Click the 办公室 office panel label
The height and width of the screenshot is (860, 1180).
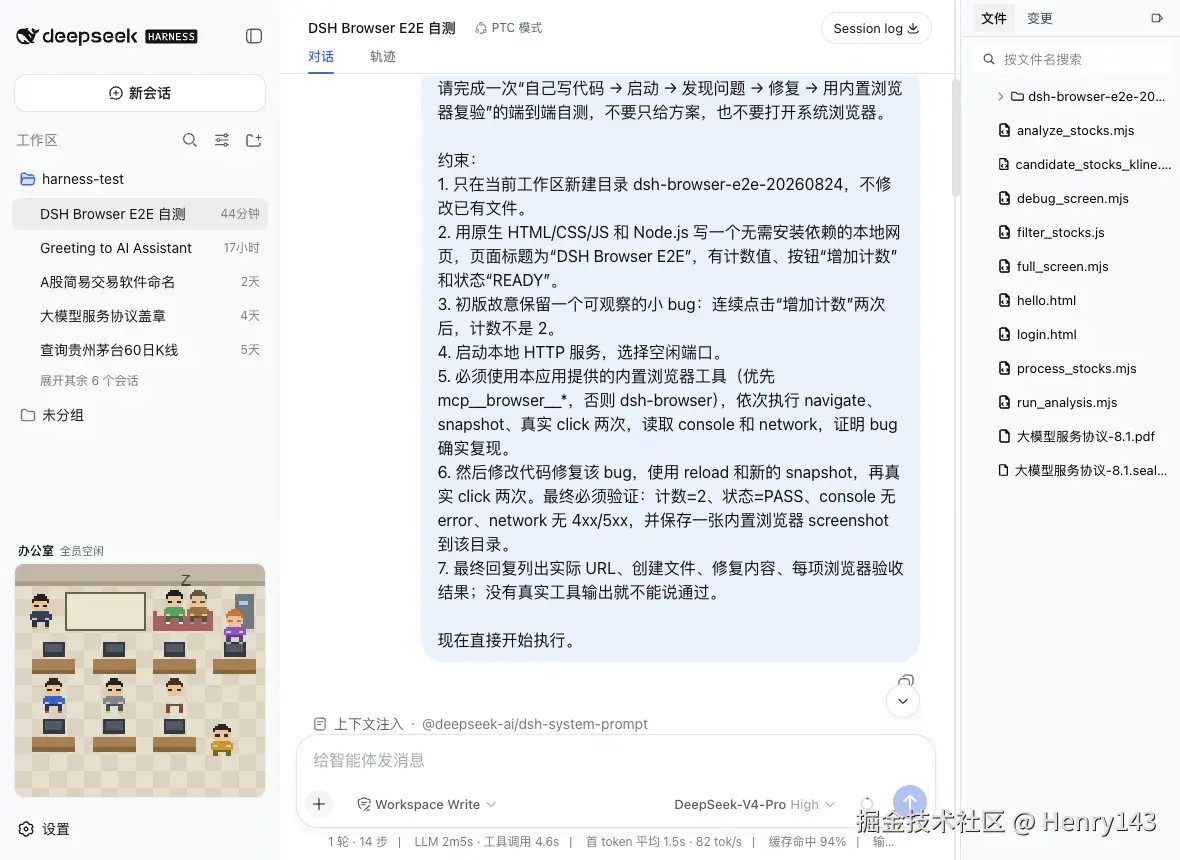coord(35,550)
